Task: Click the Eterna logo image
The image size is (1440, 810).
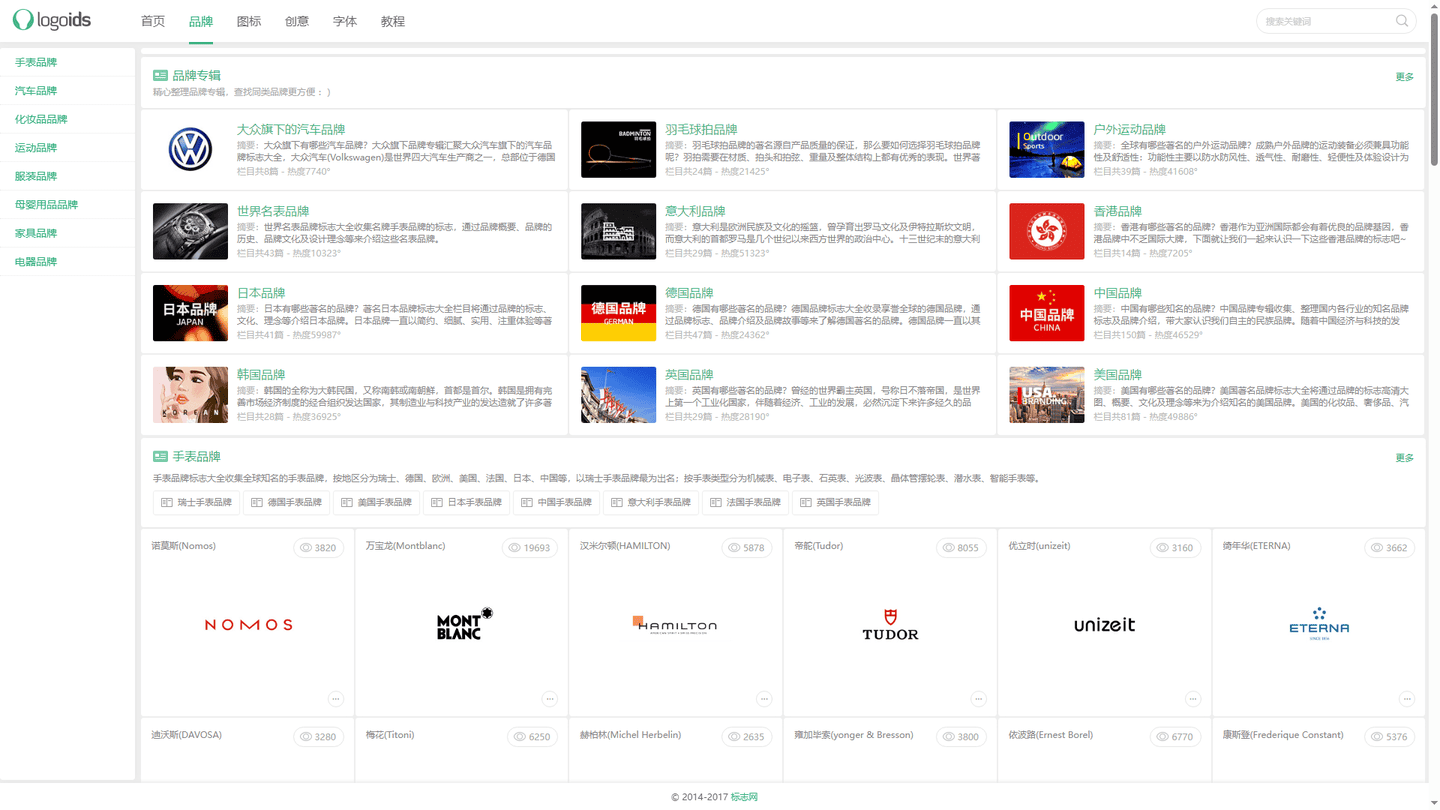Action: click(1319, 624)
